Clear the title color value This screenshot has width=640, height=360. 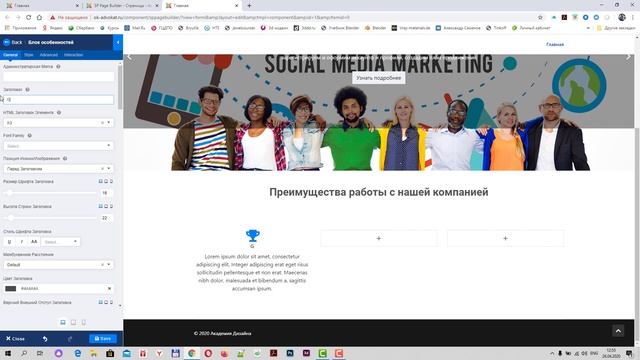tap(109, 289)
